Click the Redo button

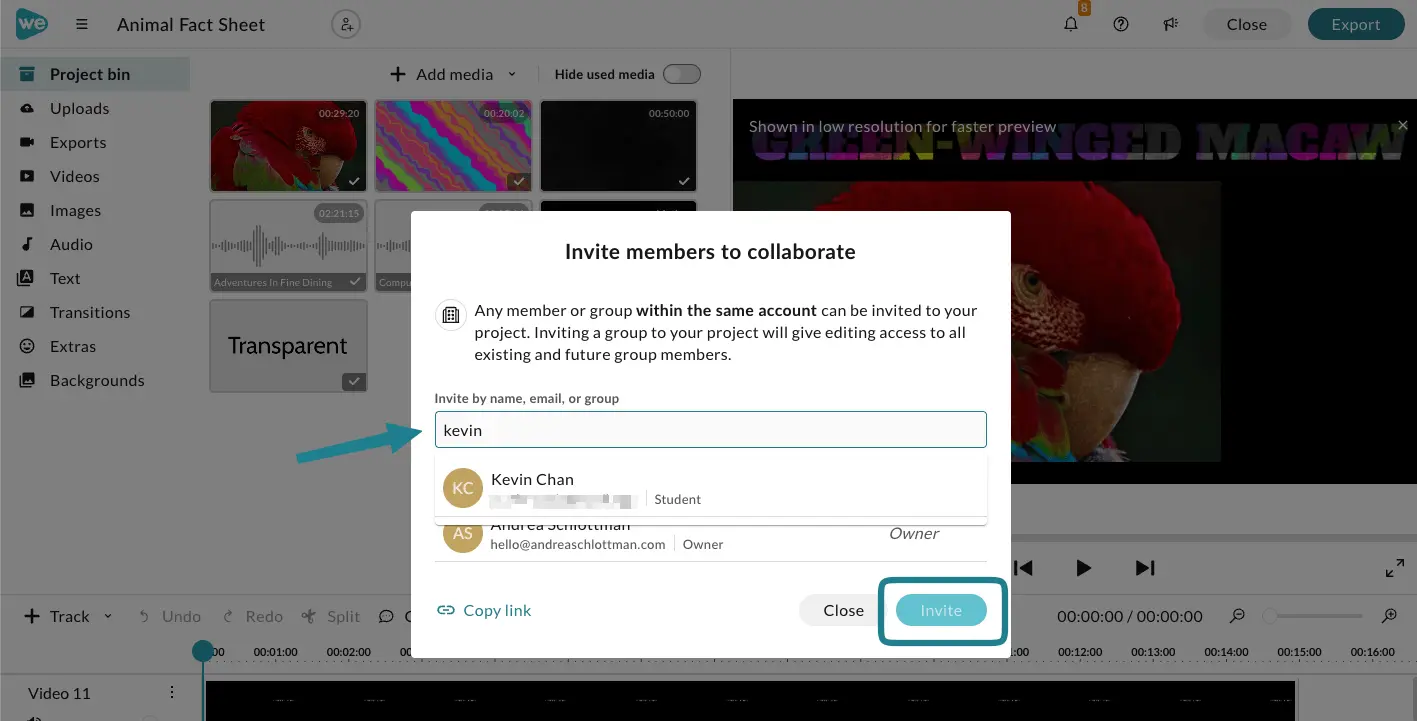point(252,616)
